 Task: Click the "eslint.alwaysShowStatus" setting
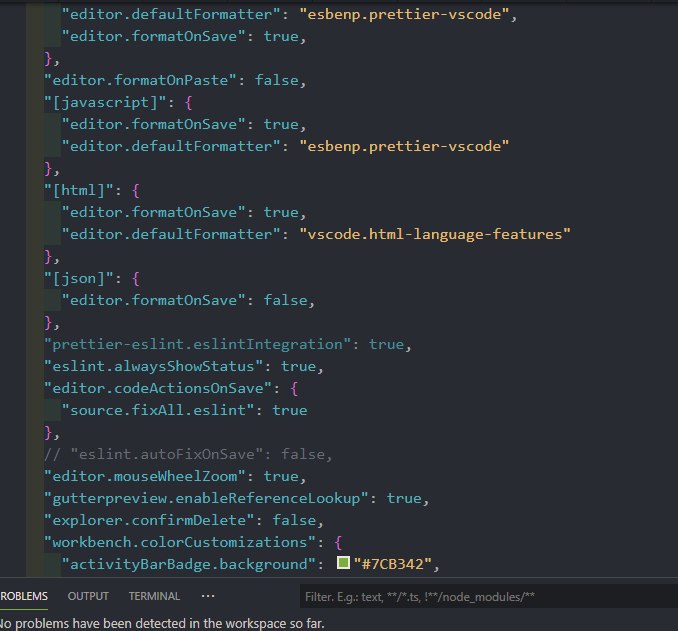[x=154, y=366]
